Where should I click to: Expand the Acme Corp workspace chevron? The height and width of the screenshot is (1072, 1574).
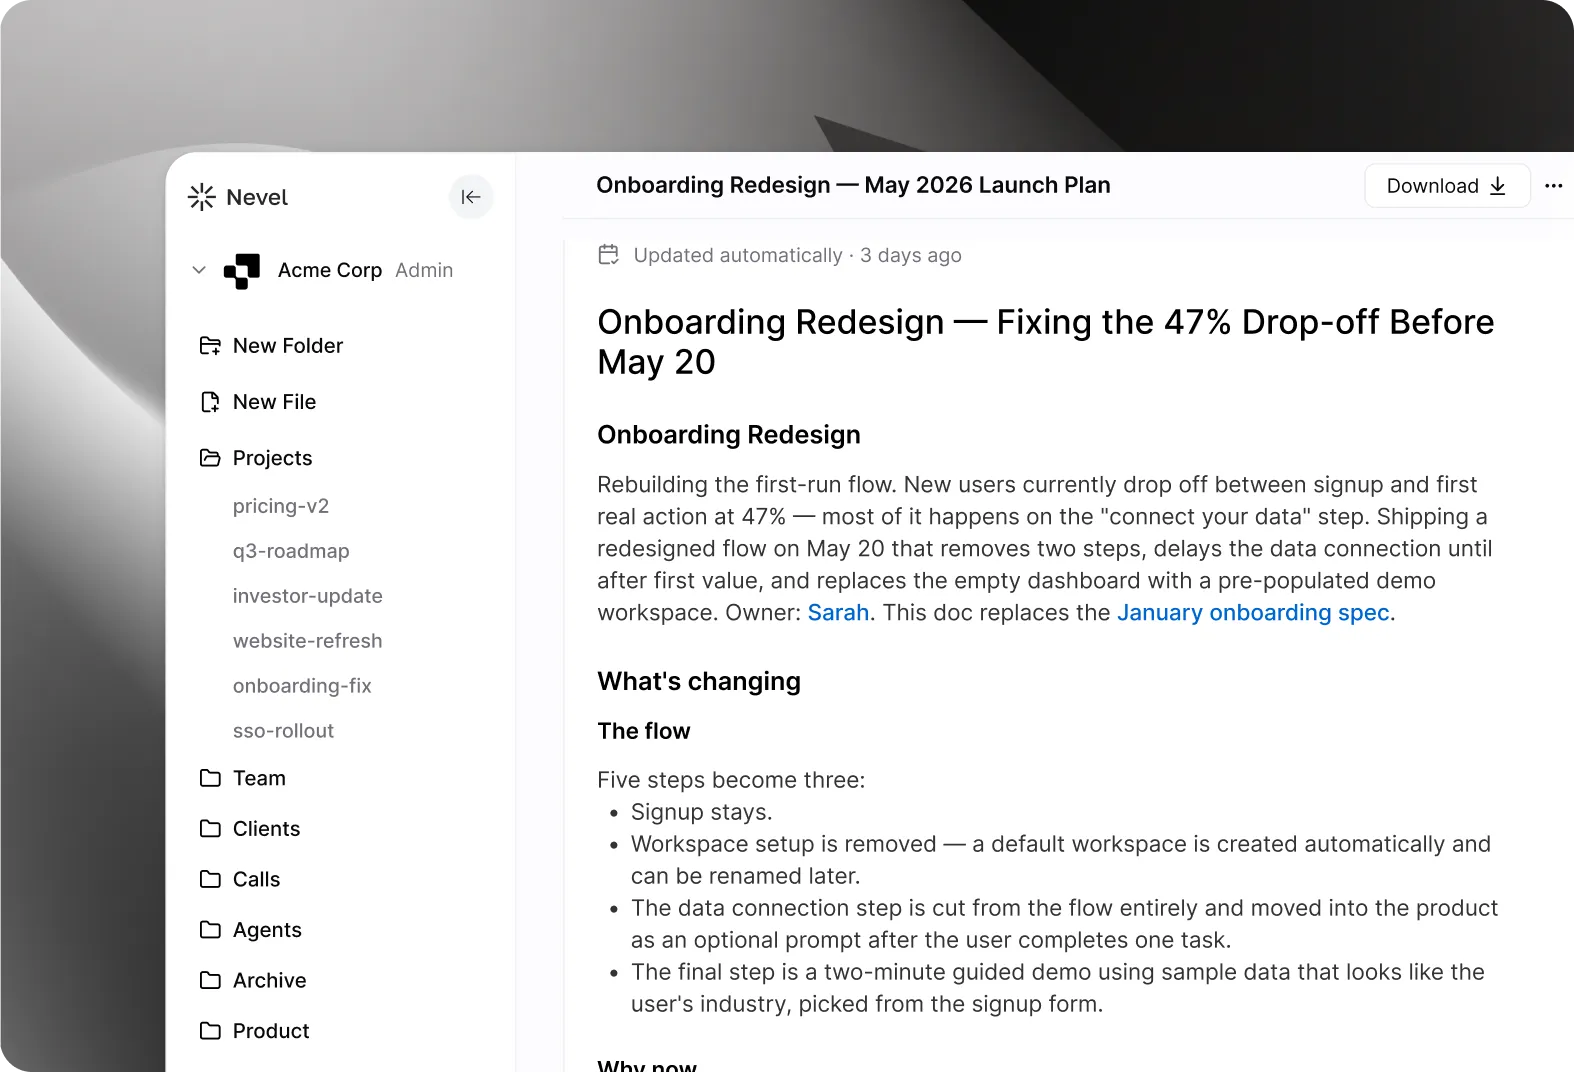click(x=199, y=270)
